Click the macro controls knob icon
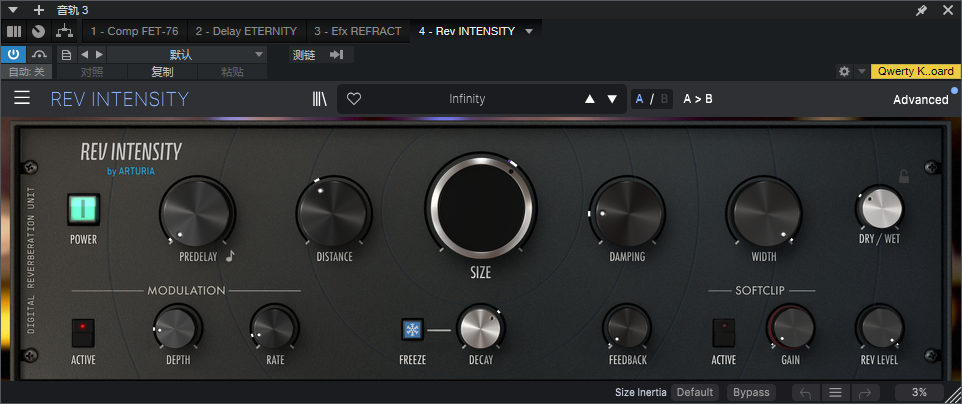Image resolution: width=962 pixels, height=404 pixels. coord(38,31)
